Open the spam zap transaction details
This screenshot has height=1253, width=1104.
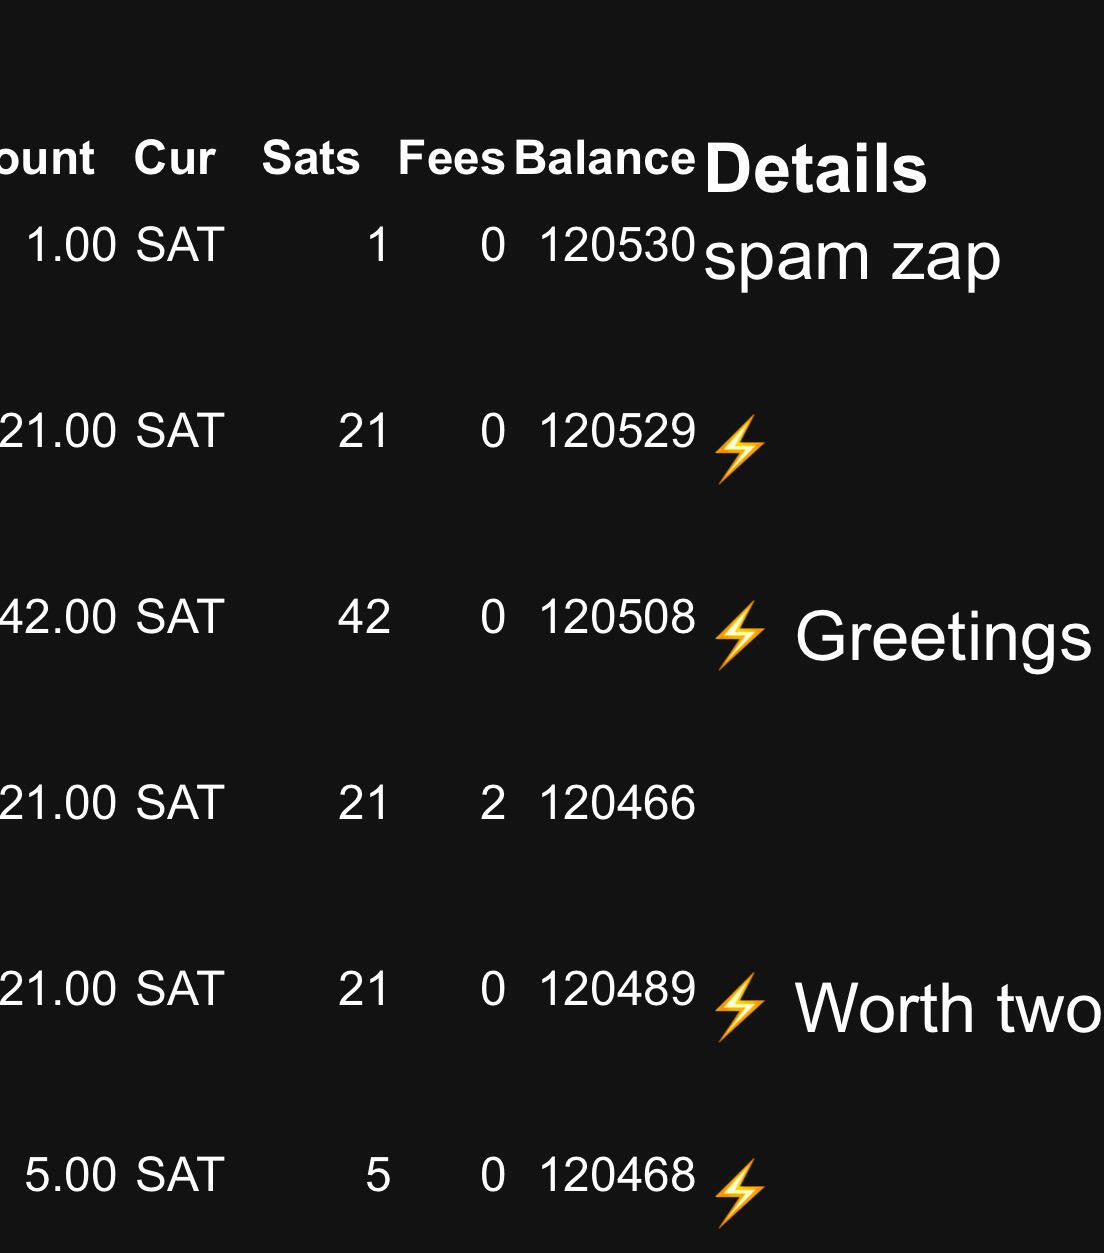point(852,258)
